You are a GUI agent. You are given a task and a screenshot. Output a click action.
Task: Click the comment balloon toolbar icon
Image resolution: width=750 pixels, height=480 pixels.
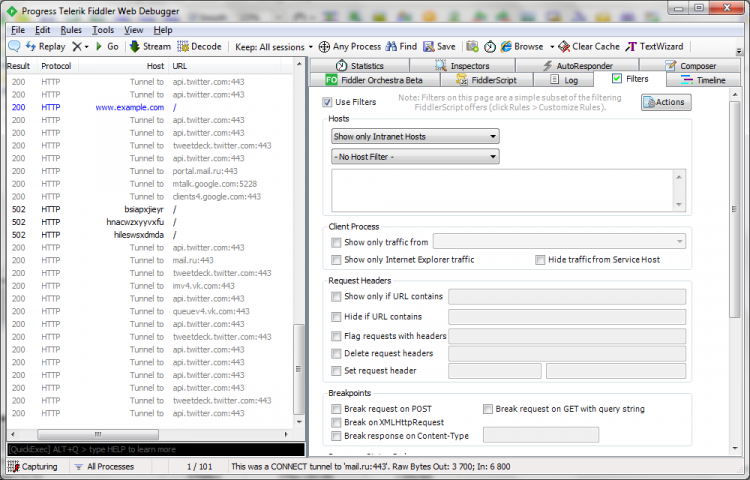coord(14,46)
